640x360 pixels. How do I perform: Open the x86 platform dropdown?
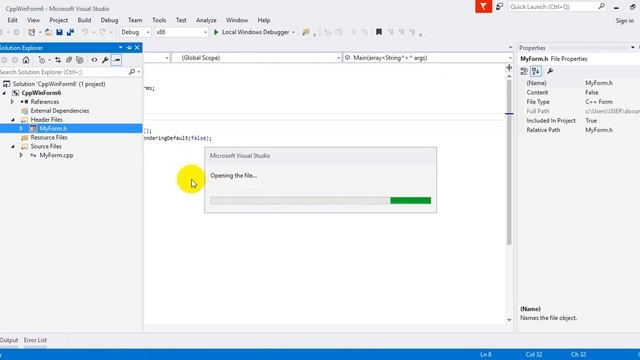coord(181,32)
